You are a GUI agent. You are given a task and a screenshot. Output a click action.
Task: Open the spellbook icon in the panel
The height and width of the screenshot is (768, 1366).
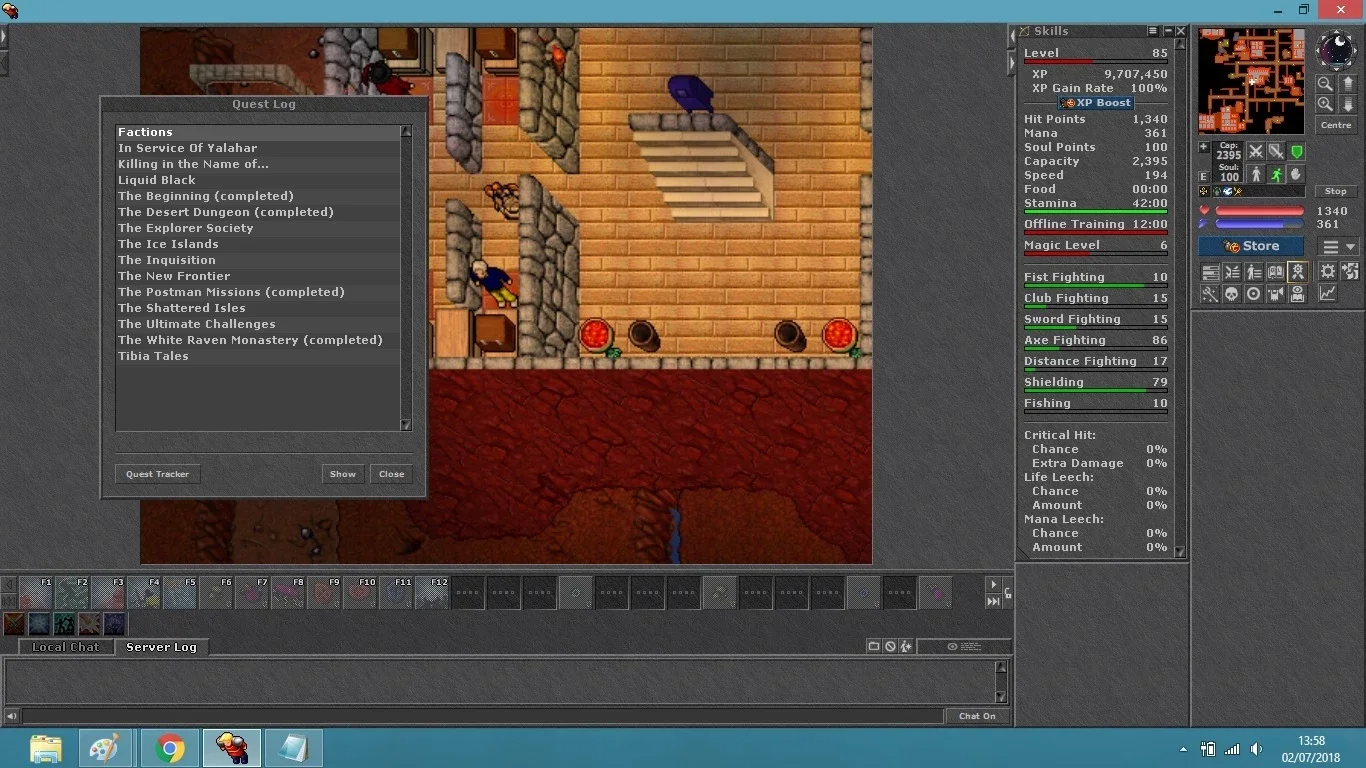[x=1275, y=272]
